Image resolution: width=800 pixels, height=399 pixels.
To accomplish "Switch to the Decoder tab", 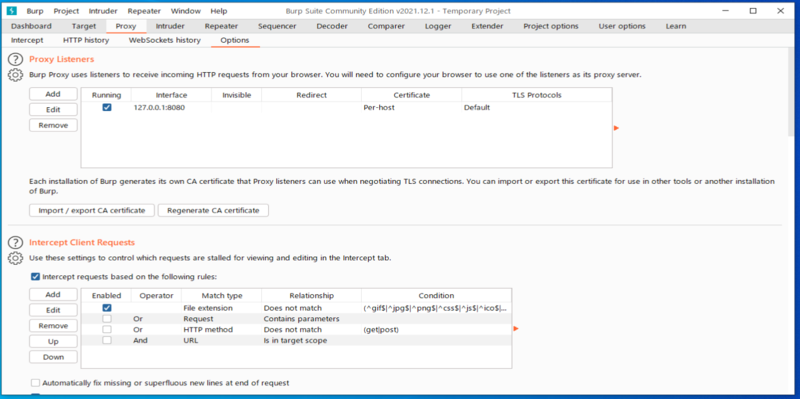I will [332, 26].
